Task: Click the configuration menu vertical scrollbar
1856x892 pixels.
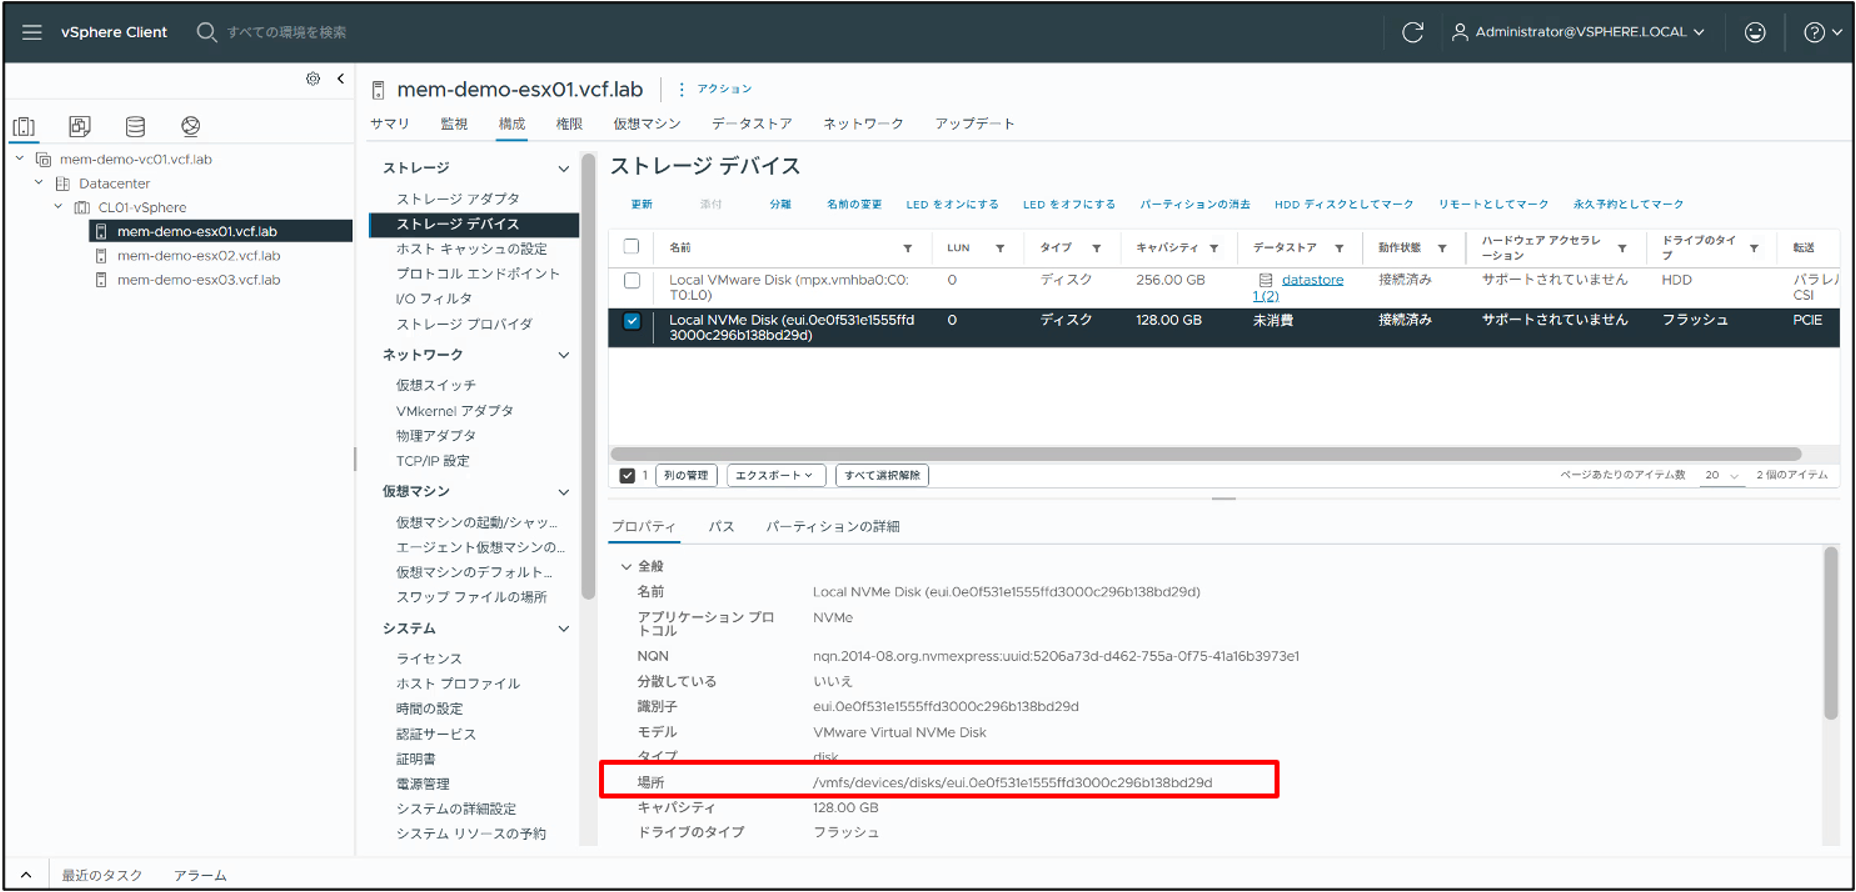Action: [x=588, y=377]
